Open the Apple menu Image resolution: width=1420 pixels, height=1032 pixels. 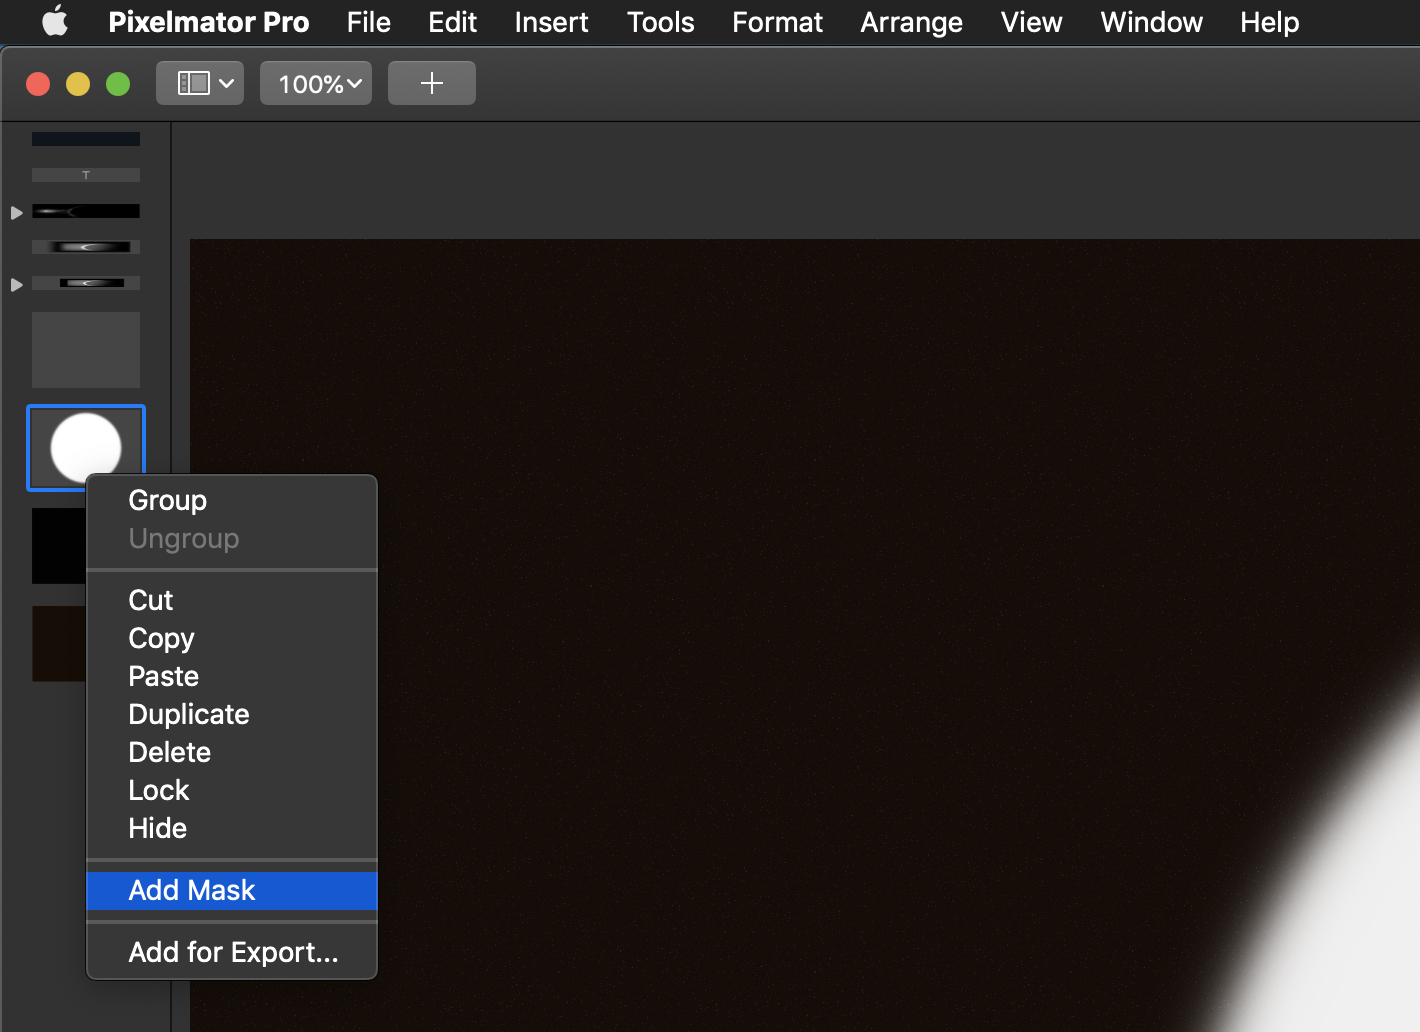55,21
